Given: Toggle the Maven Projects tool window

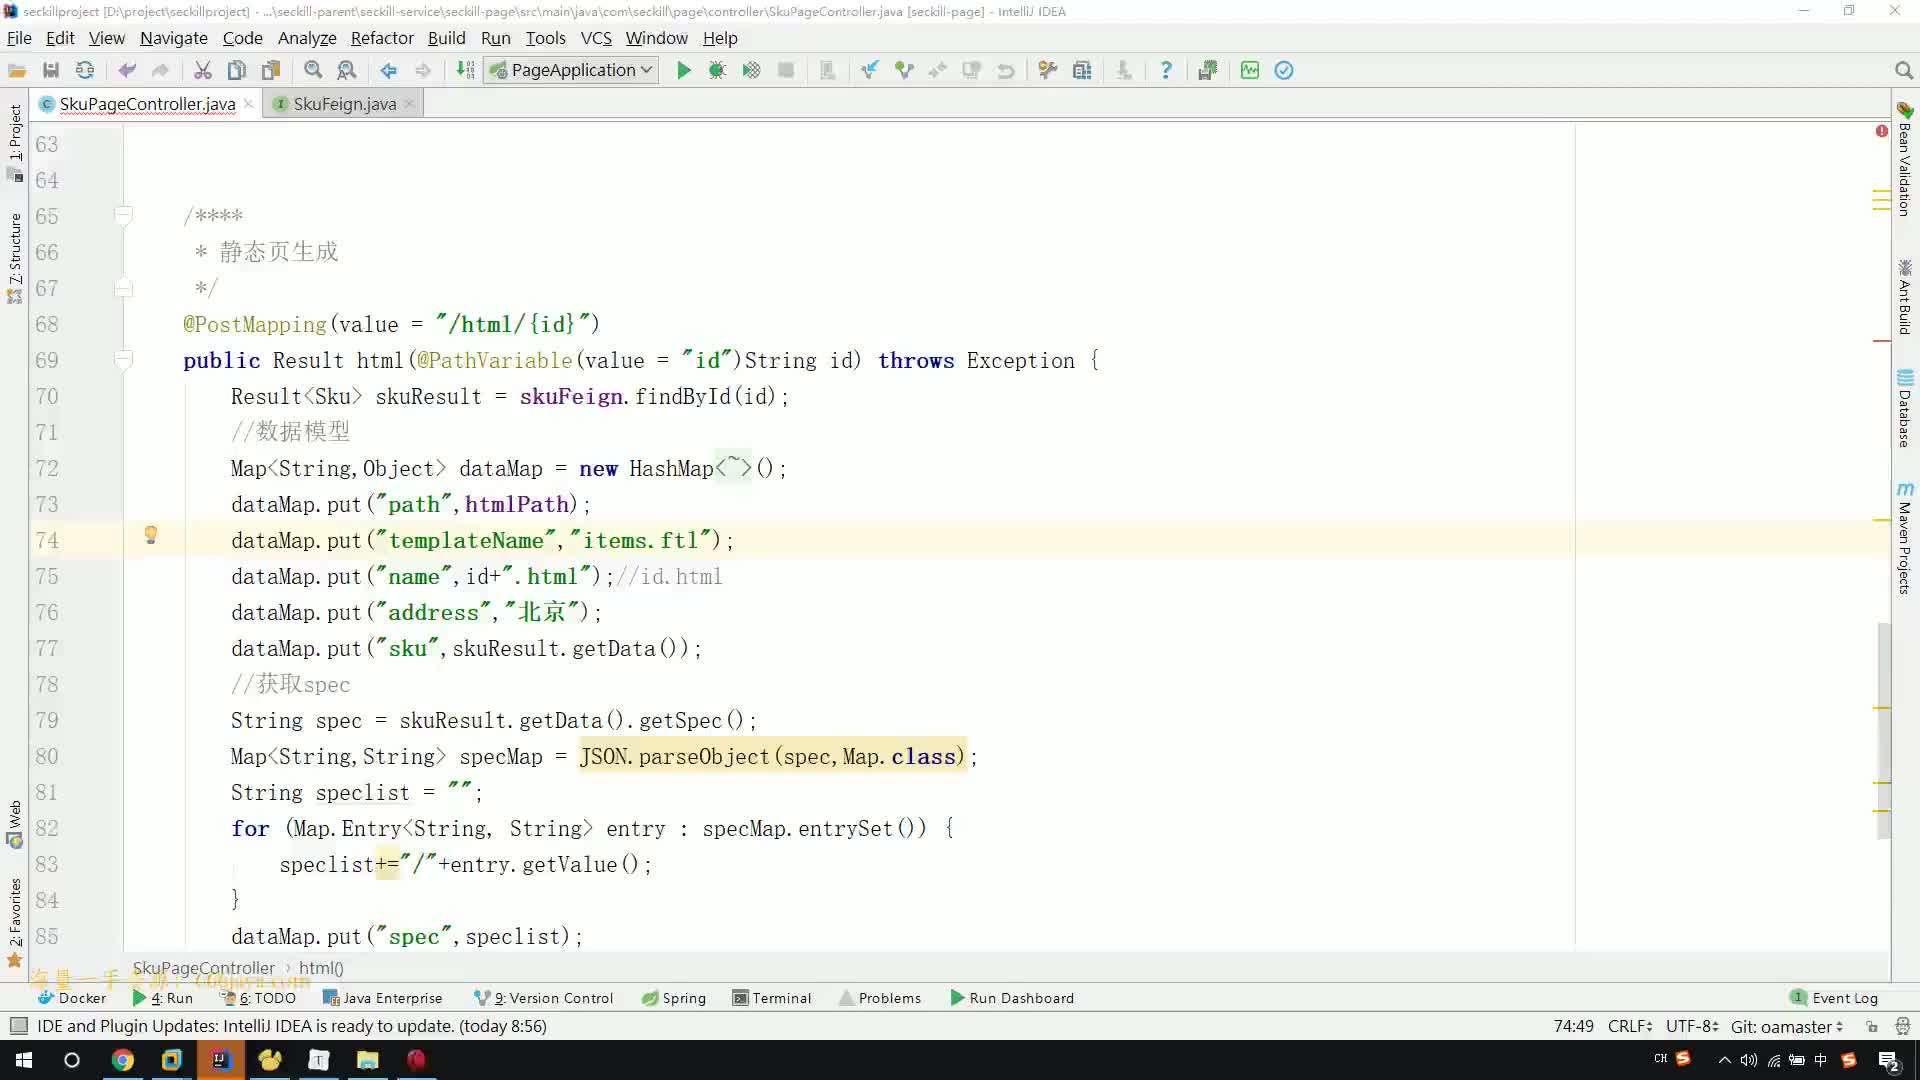Looking at the screenshot, I should coord(1905,538).
